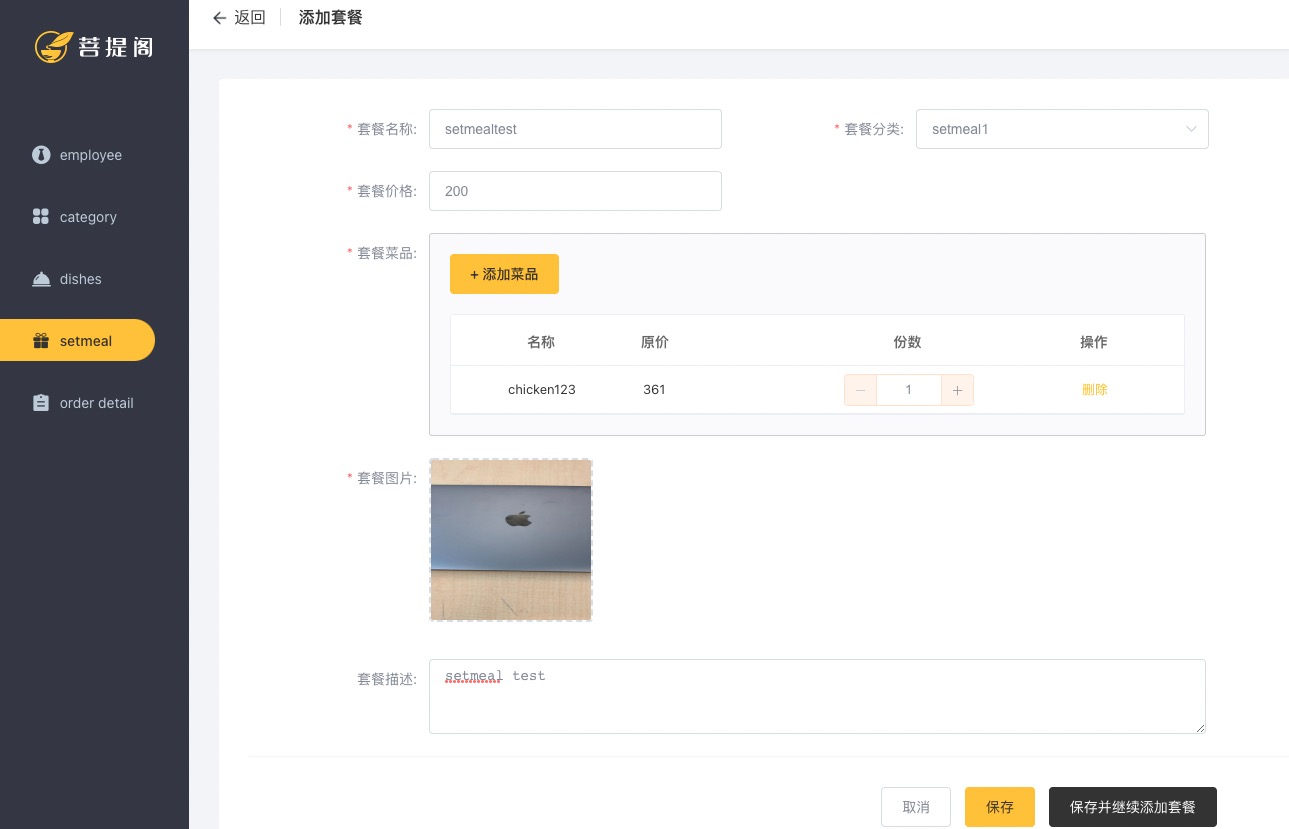This screenshot has width=1289, height=829.
Task: Click the dishes cloche icon
Action: pyautogui.click(x=41, y=279)
